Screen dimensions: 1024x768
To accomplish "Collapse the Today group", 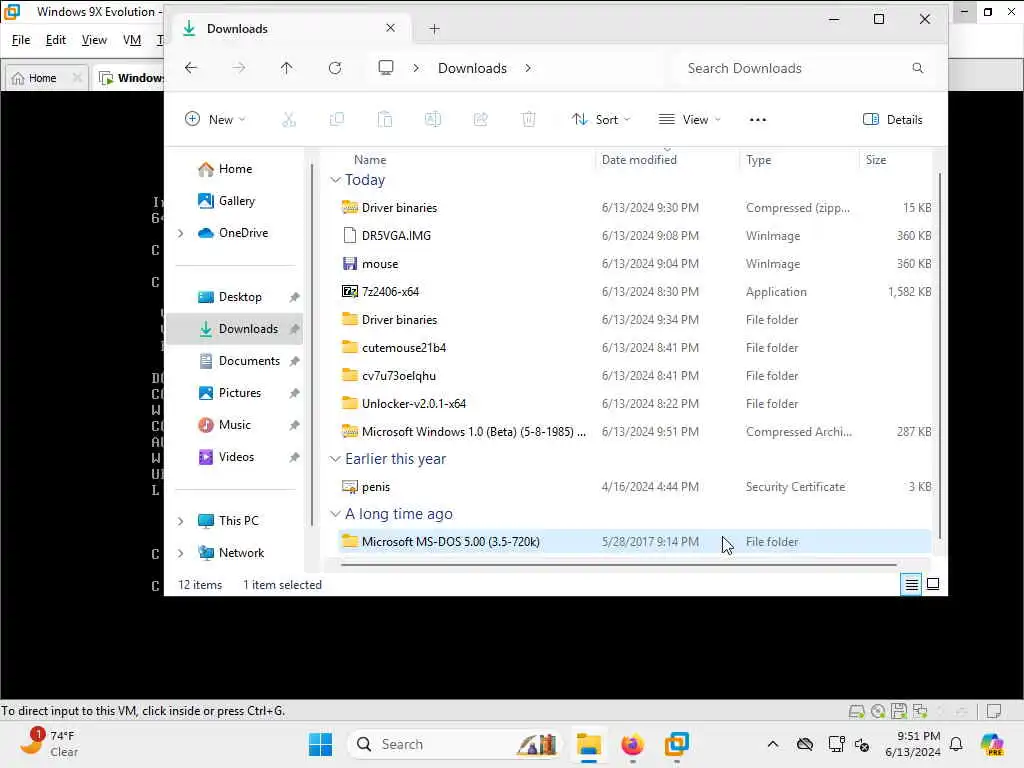I will click(335, 180).
